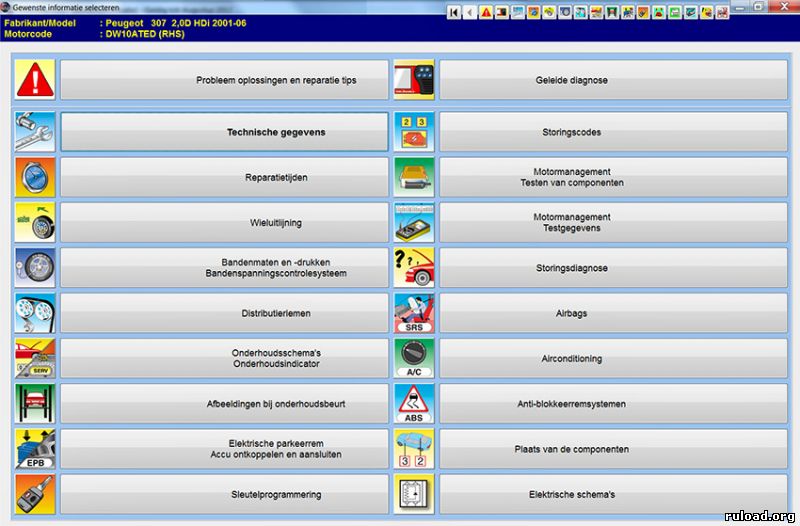Click the tyre shortcut in the top toolbar

565,12
